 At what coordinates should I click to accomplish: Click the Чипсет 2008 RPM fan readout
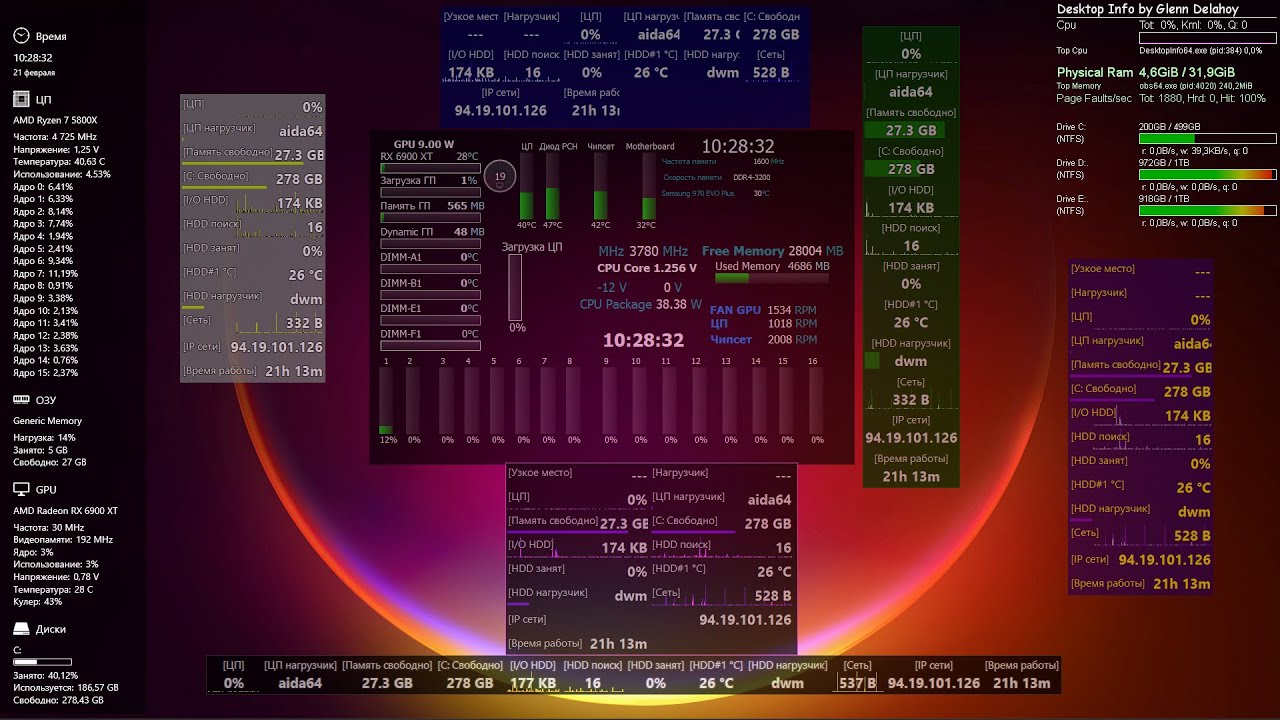pos(763,340)
